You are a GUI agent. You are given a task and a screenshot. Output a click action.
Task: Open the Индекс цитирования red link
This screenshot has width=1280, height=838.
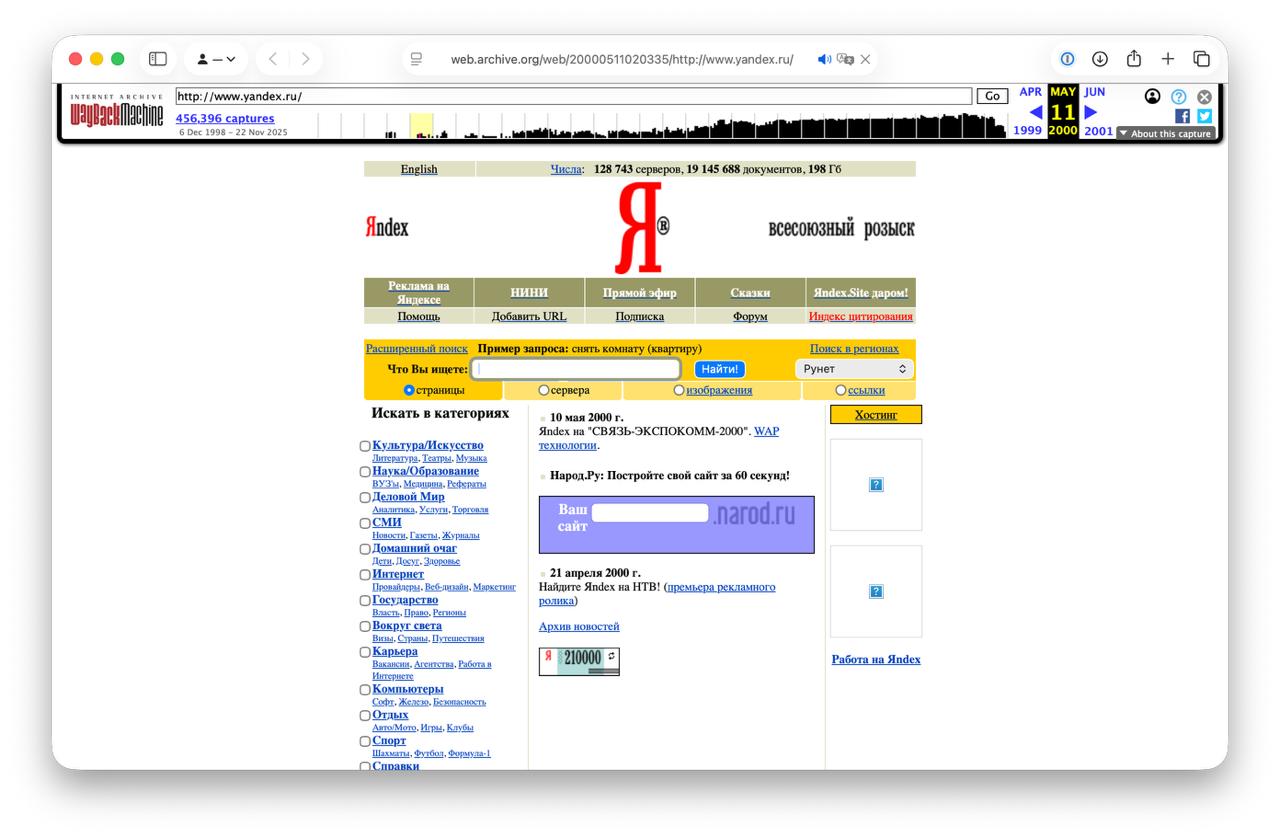coord(861,317)
